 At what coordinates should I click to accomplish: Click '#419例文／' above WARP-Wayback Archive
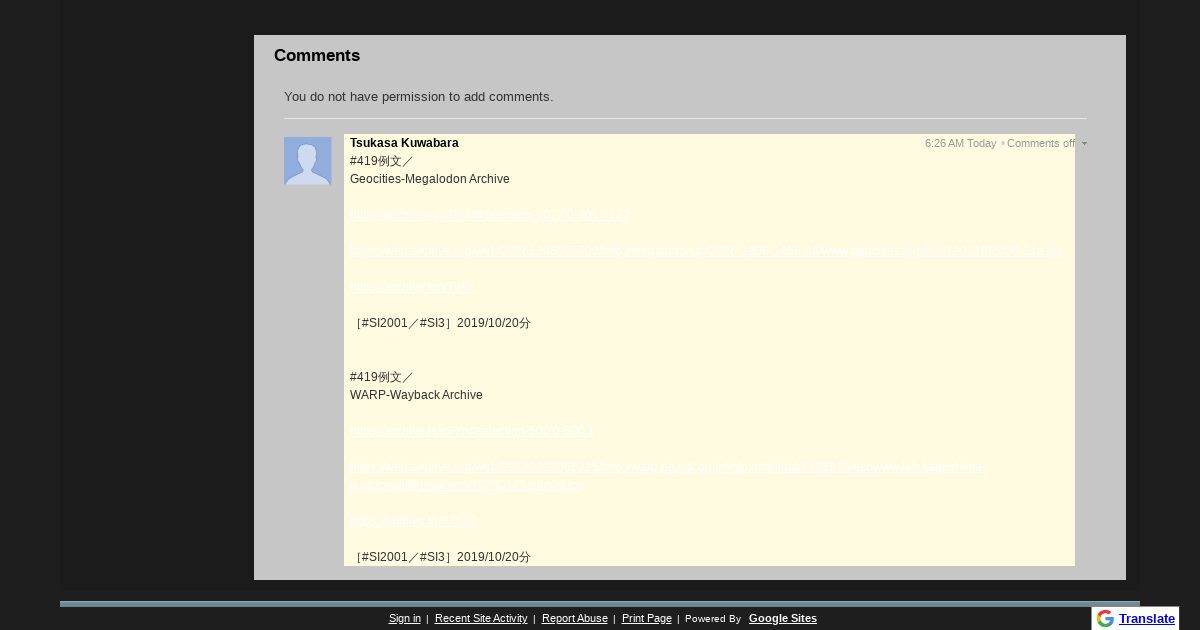(382, 377)
